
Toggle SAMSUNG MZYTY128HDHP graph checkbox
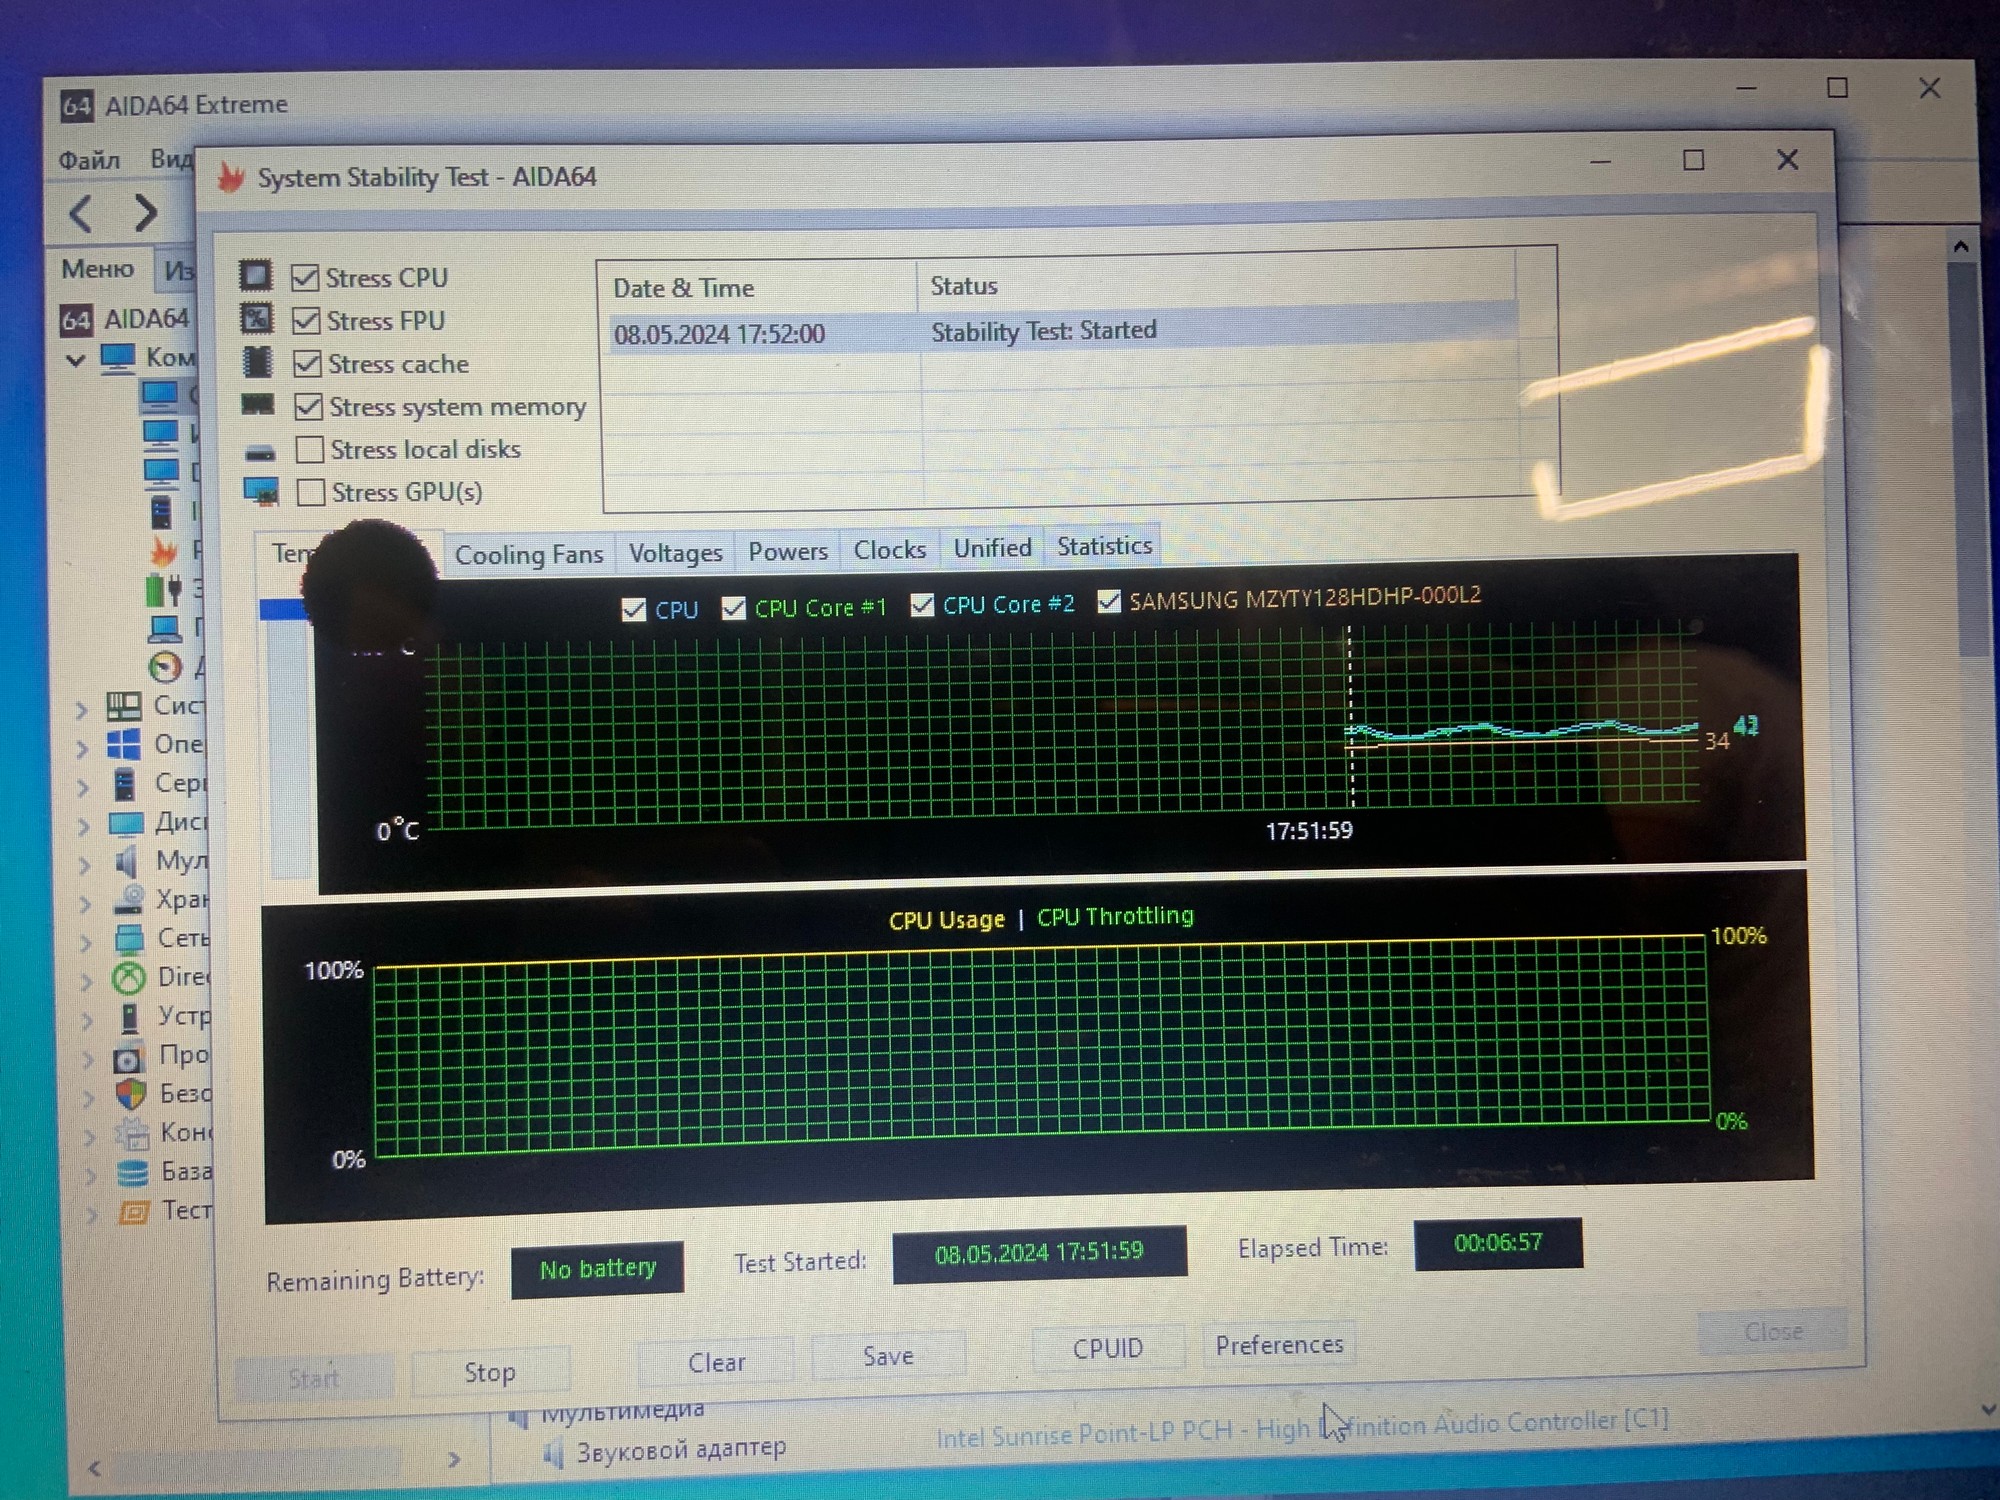[1108, 601]
